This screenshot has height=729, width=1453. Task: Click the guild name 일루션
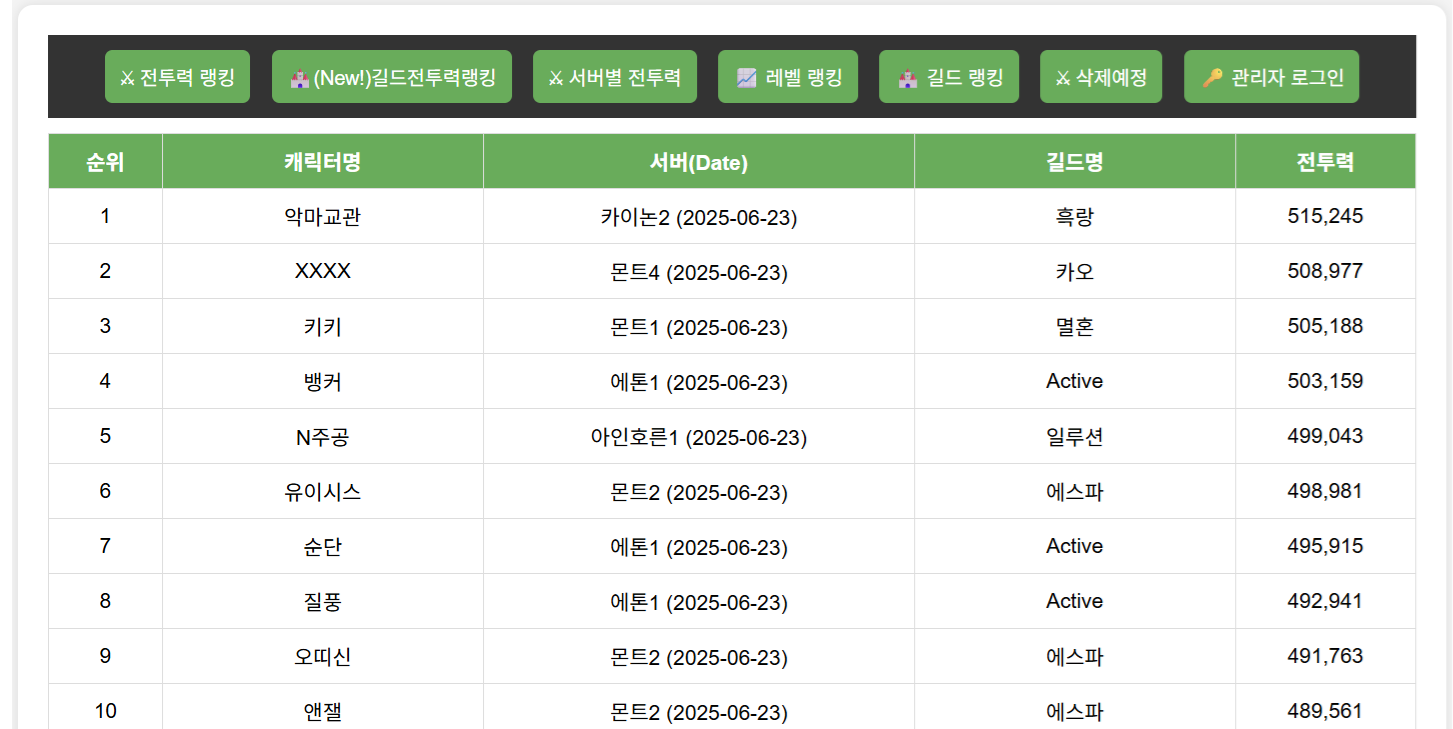(1074, 437)
